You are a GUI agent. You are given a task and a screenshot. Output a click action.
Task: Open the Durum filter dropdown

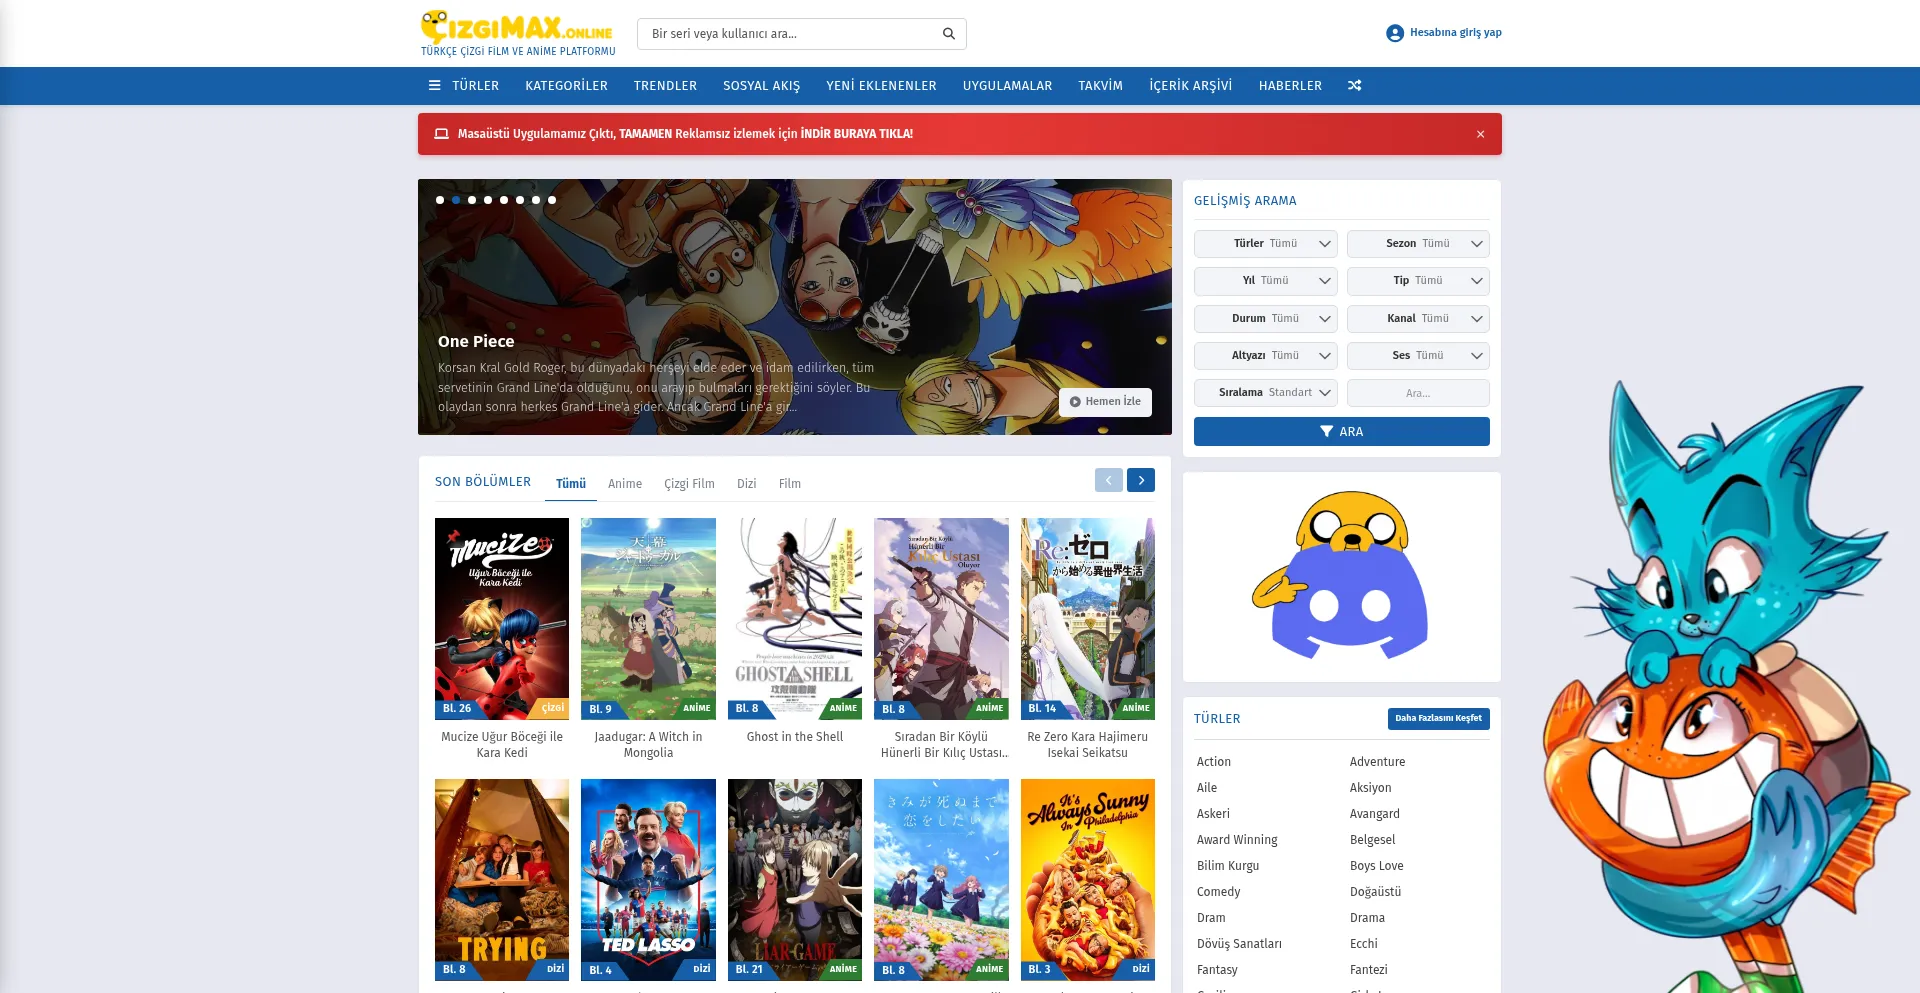click(1266, 319)
